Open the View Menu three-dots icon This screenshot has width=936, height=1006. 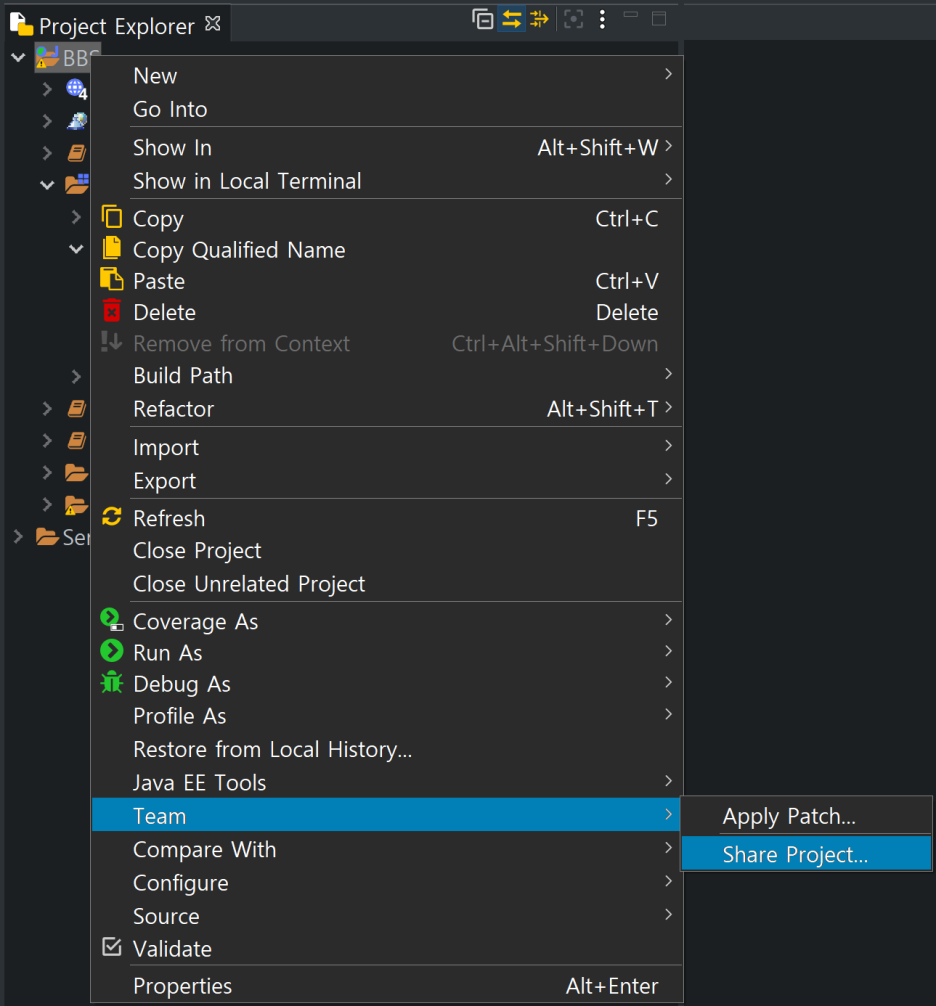[602, 19]
